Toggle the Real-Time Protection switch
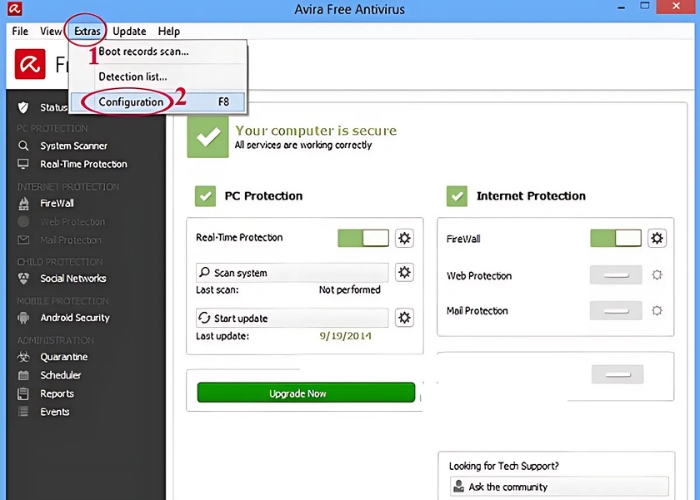700x500 pixels. coord(362,238)
